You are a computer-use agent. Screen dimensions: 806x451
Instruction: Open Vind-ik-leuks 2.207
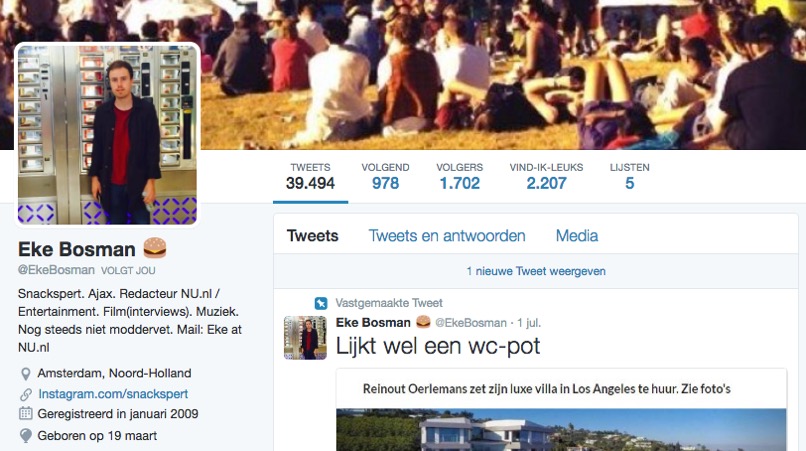point(546,176)
